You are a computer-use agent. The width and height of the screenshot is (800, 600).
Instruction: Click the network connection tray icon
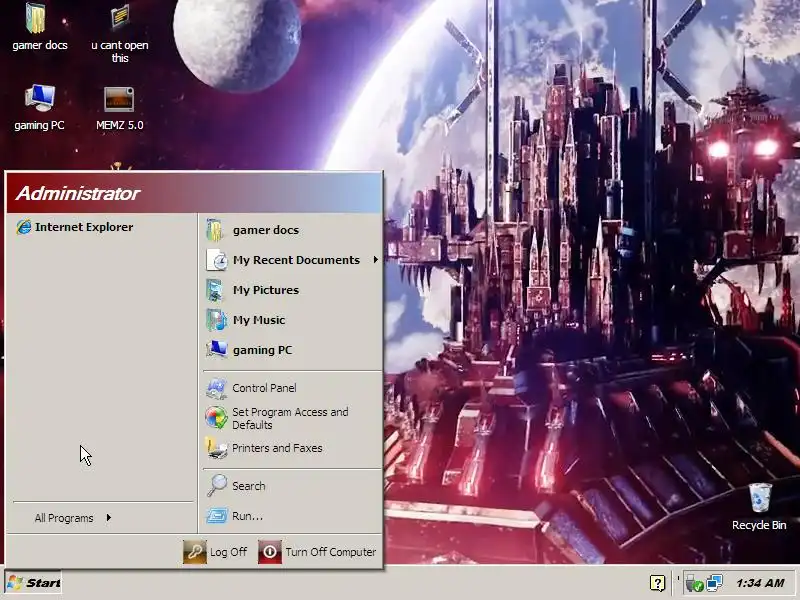(714, 583)
